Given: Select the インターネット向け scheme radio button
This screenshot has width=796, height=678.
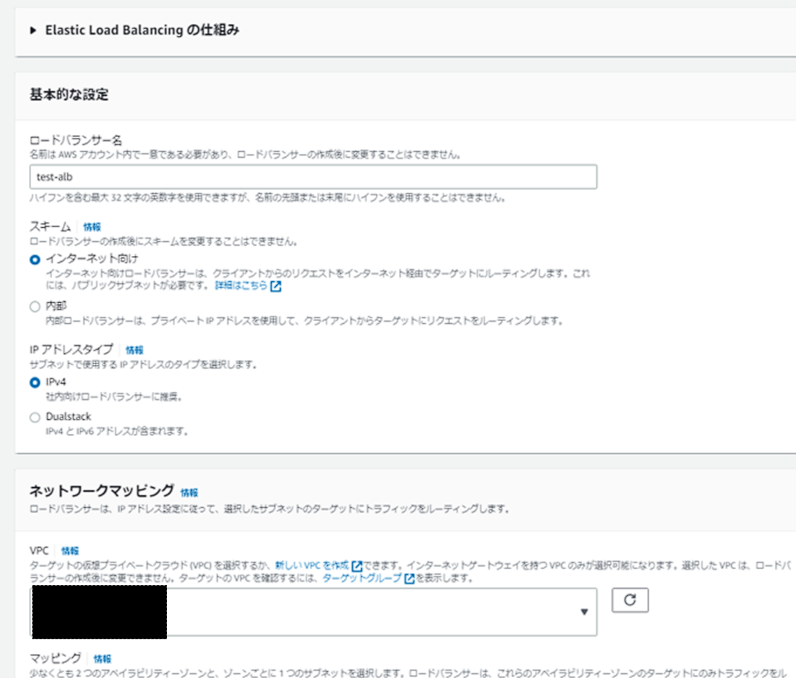Looking at the screenshot, I should (x=36, y=258).
